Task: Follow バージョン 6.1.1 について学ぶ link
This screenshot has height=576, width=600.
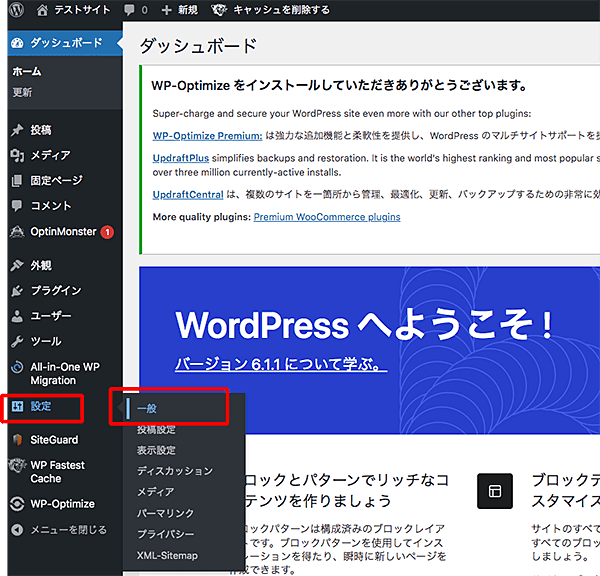Action: click(281, 364)
